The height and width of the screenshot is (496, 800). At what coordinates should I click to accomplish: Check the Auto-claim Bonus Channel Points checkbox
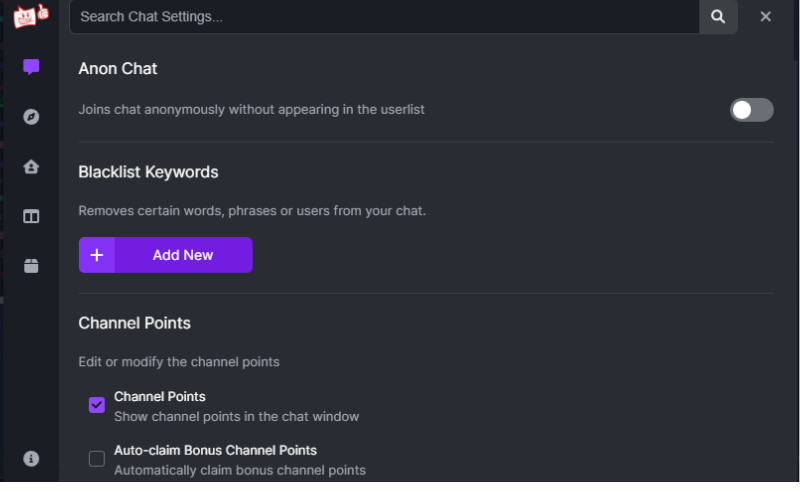(96, 459)
